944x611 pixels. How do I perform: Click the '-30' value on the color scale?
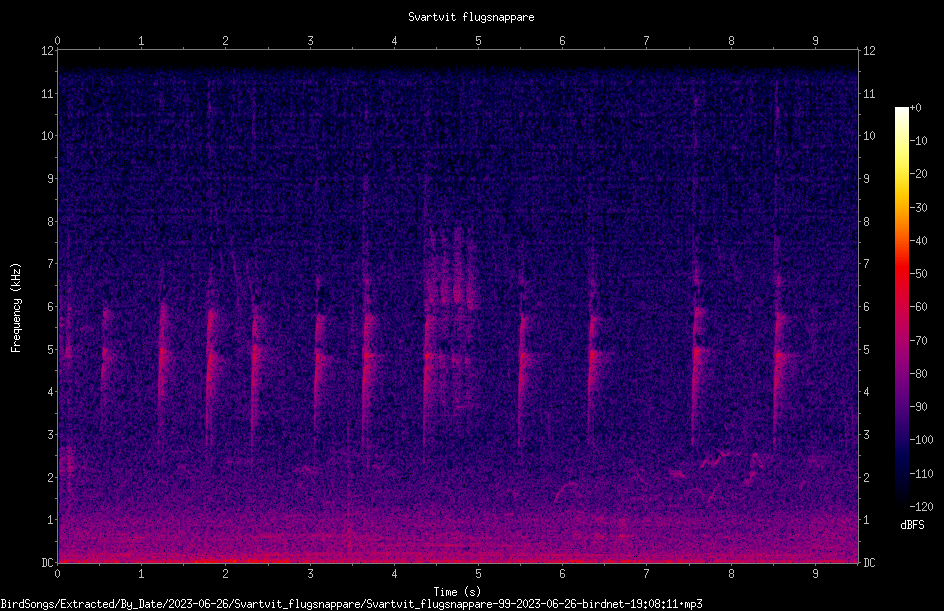918,208
